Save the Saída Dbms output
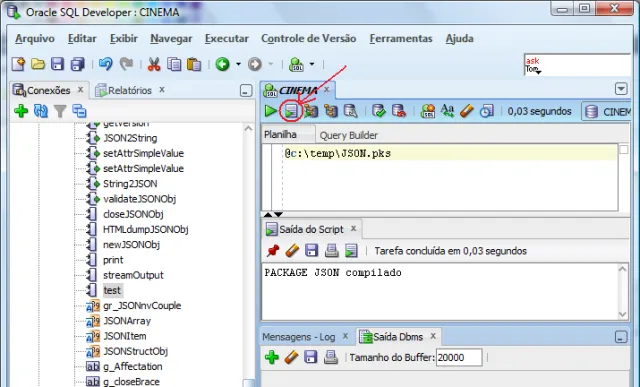640x387 pixels. click(x=311, y=357)
